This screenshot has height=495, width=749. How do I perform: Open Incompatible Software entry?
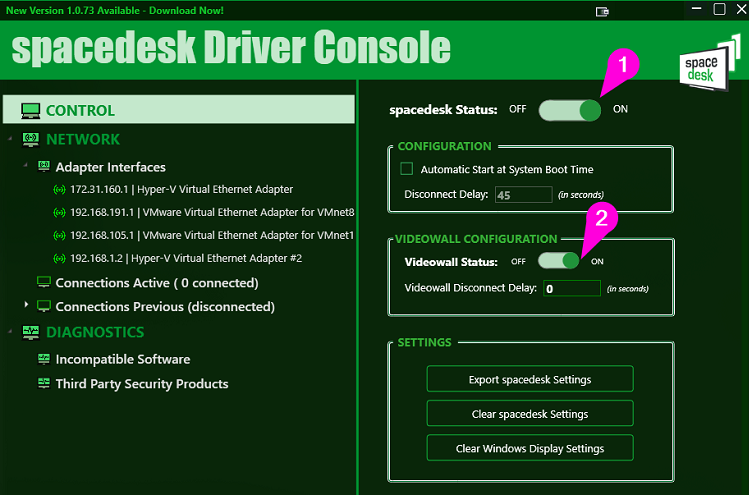point(123,359)
